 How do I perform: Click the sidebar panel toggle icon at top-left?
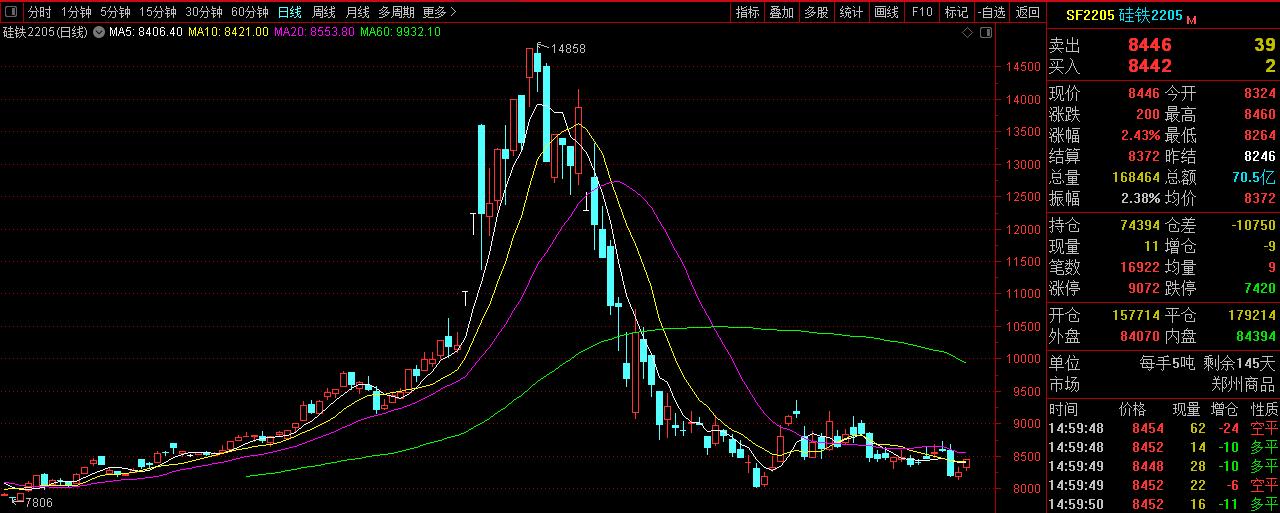pyautogui.click(x=11, y=12)
